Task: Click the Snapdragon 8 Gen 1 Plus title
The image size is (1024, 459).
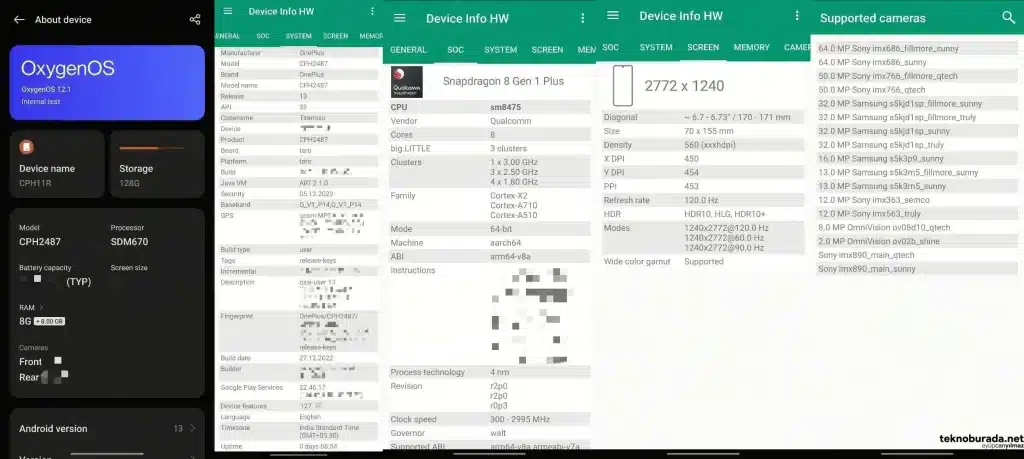Action: click(504, 81)
